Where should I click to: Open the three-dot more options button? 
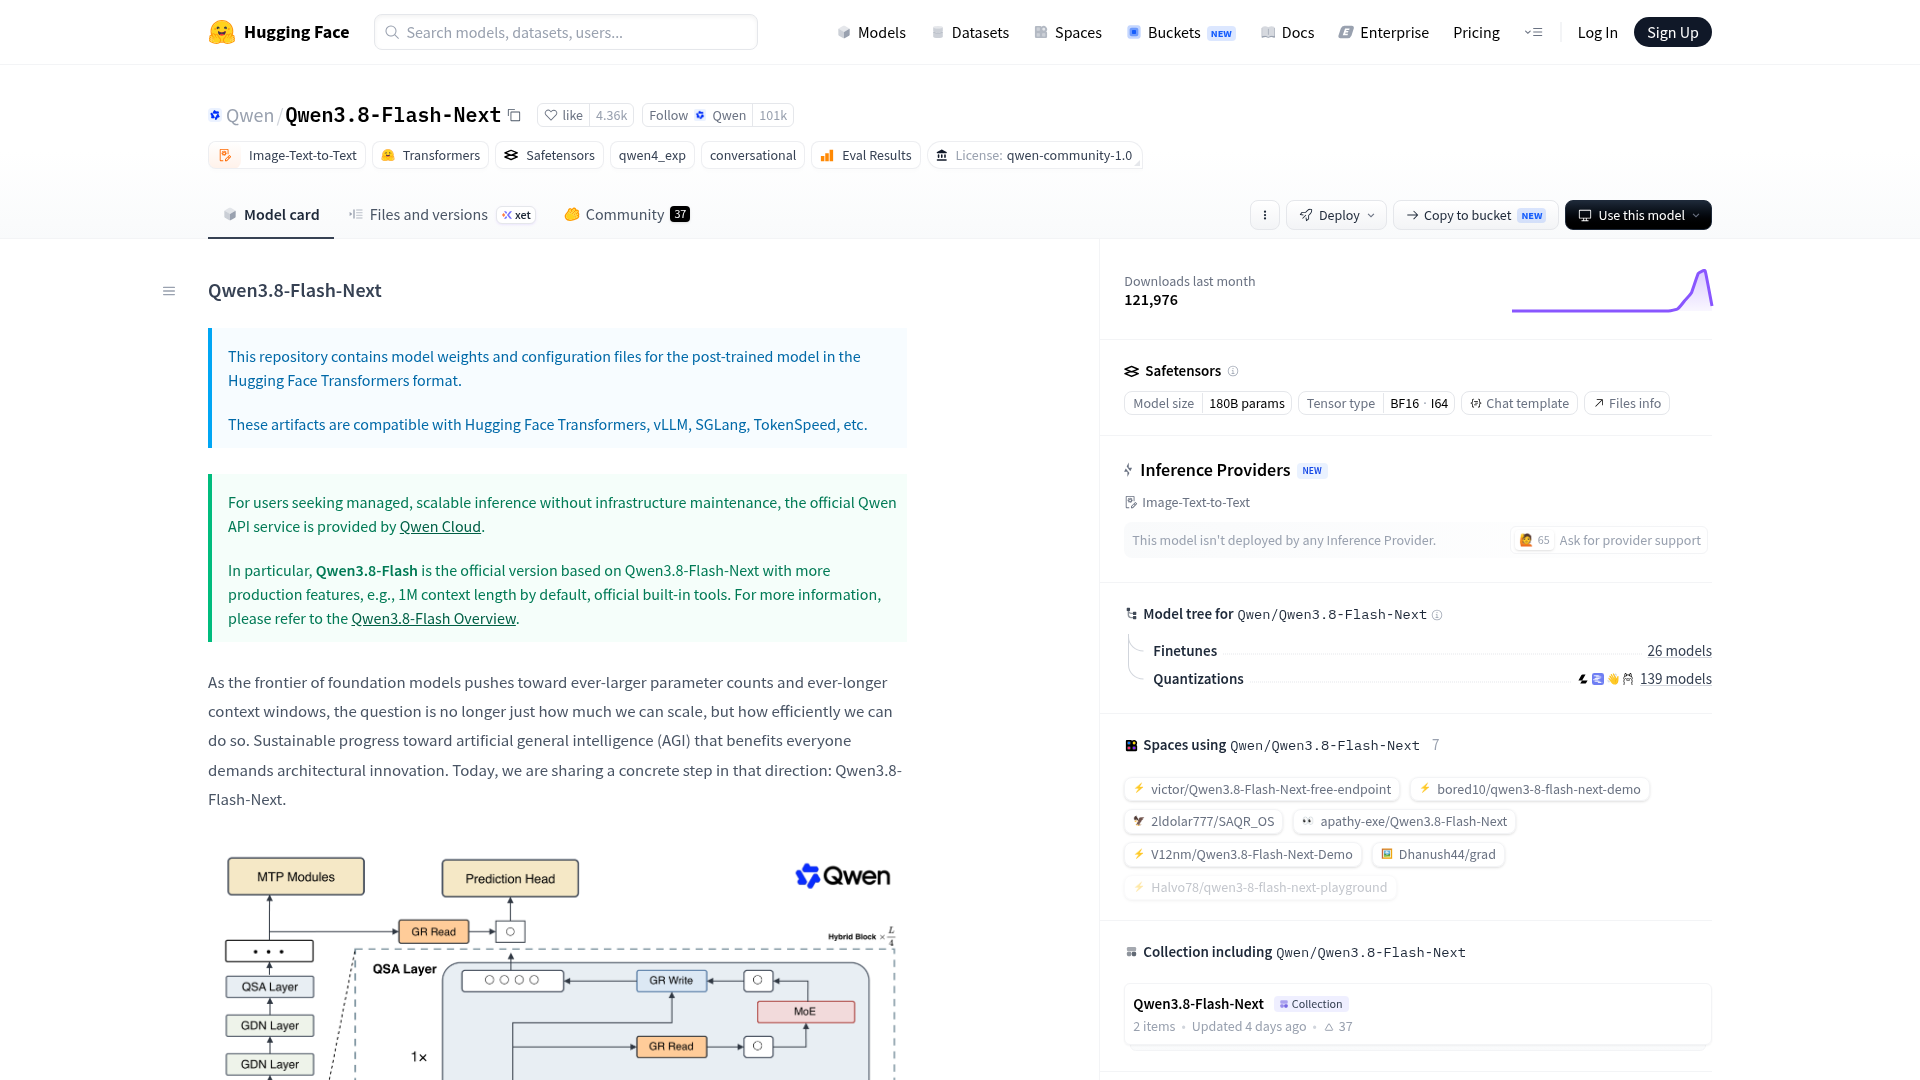(x=1265, y=215)
